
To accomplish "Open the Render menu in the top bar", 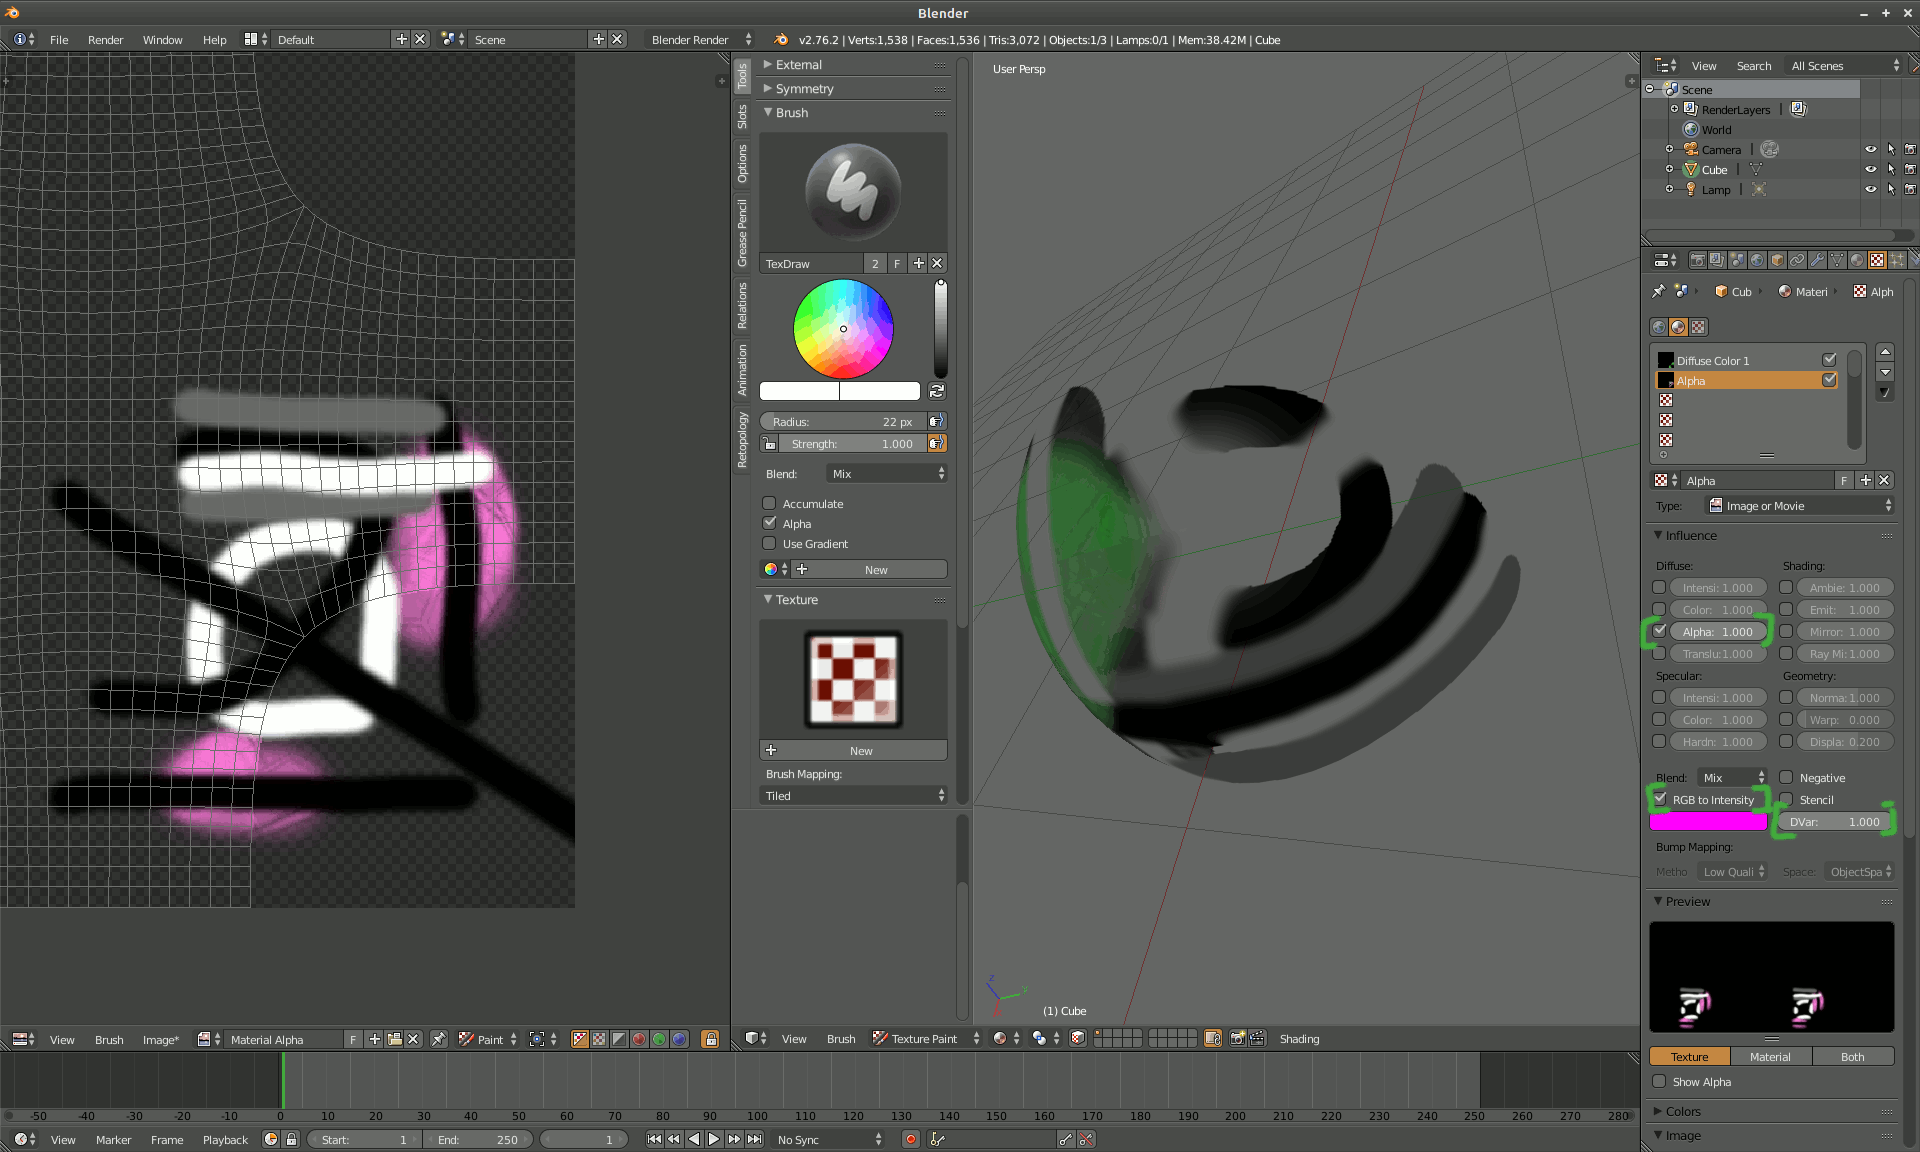I will tap(105, 40).
